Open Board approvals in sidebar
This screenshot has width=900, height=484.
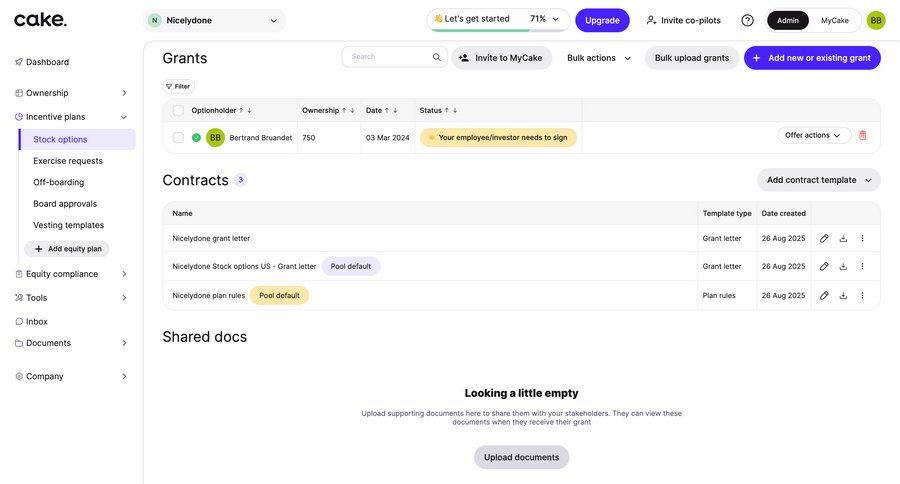[x=65, y=204]
